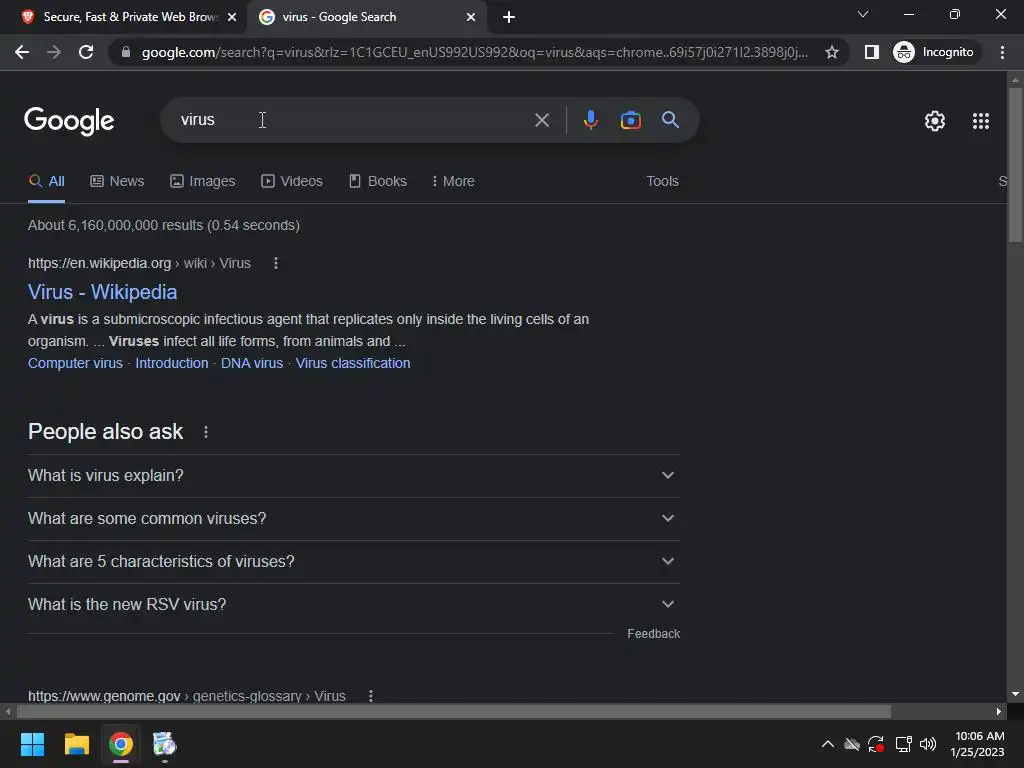Click the horizontal scrollbar thumb
Image resolution: width=1024 pixels, height=768 pixels.
[x=454, y=711]
